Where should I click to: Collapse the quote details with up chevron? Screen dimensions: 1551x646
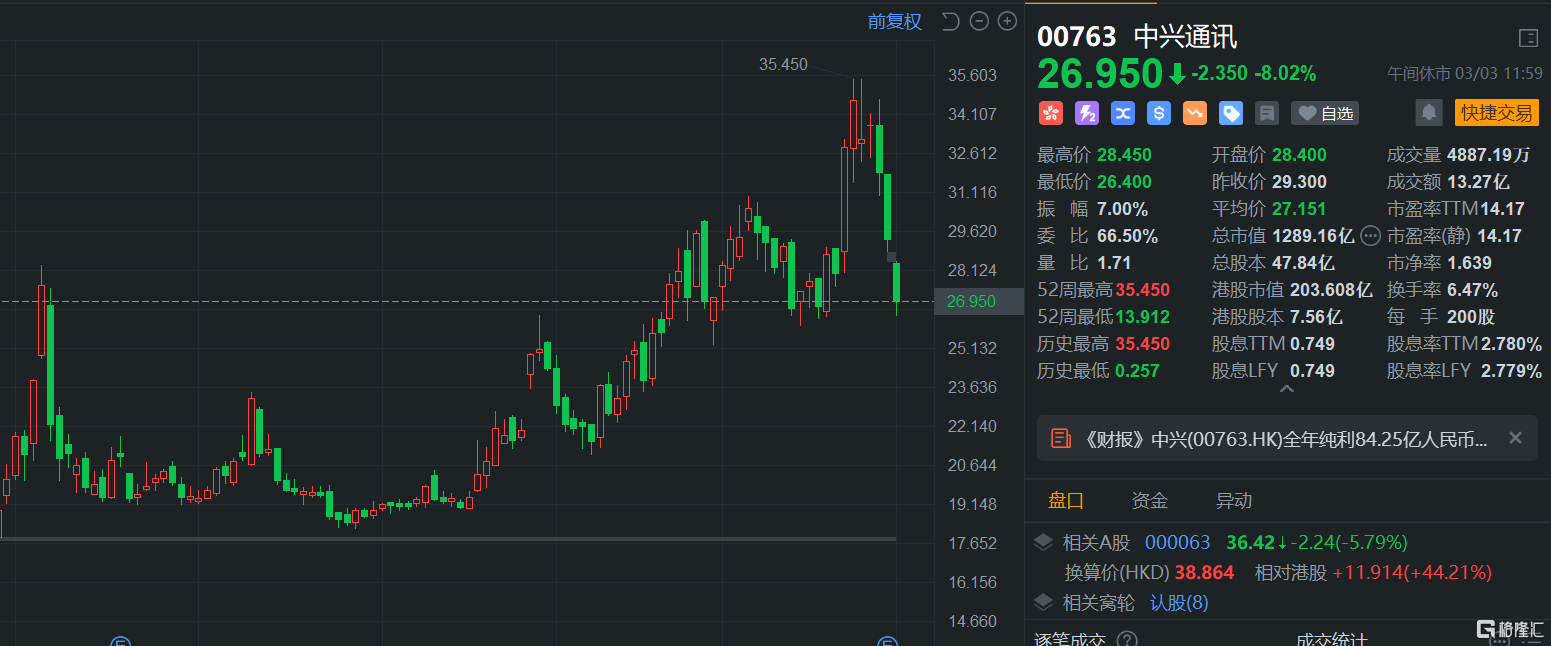pos(1287,389)
